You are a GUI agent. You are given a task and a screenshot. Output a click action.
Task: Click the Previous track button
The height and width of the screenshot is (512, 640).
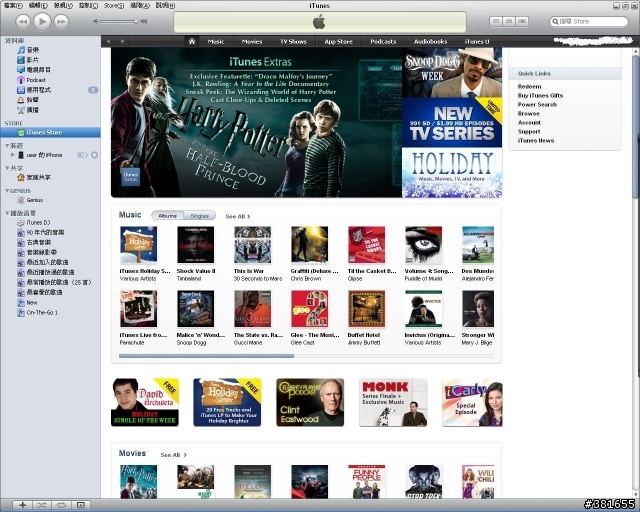(x=23, y=22)
